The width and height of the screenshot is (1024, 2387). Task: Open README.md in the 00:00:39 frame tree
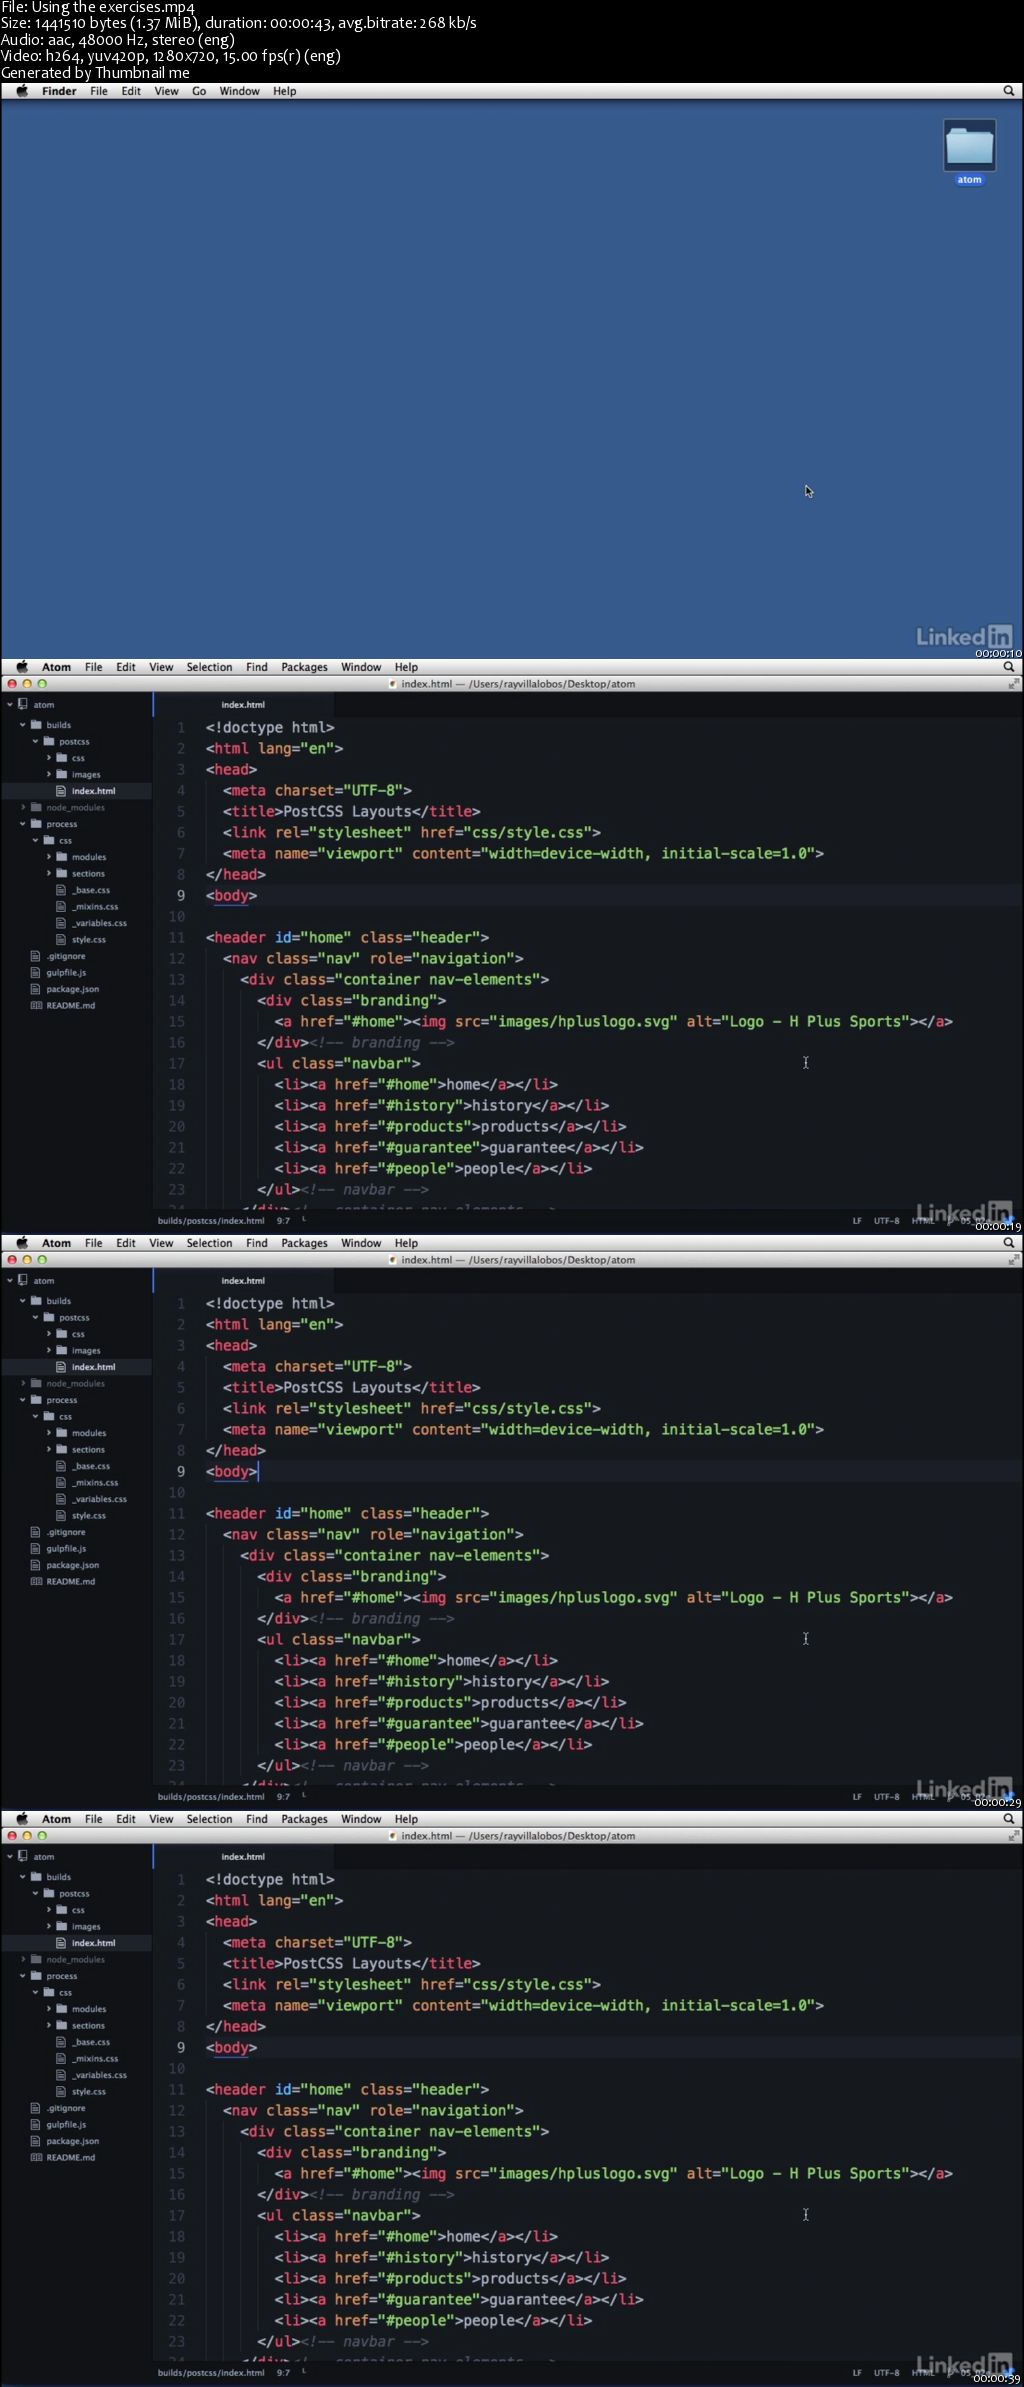click(70, 2158)
